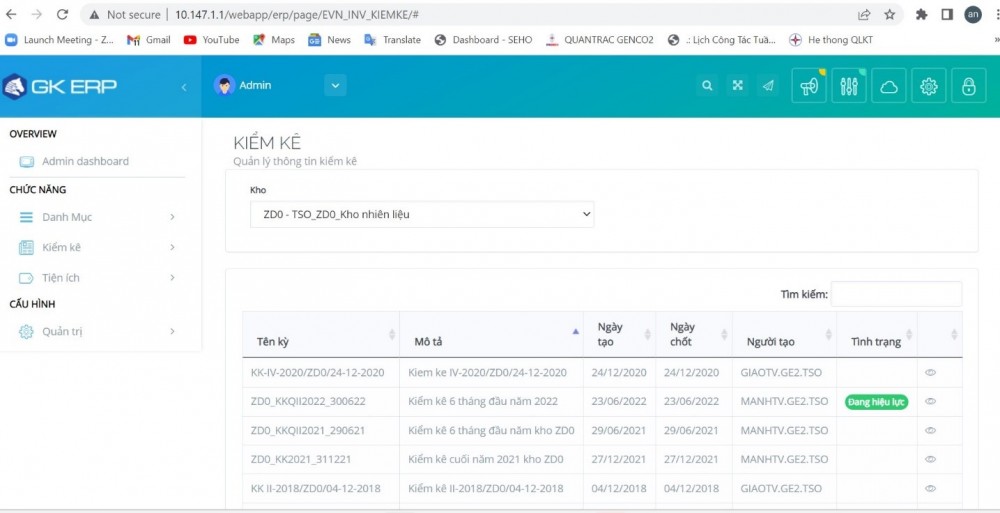
Task: Click the megaphone announcements icon
Action: pyautogui.click(x=809, y=86)
